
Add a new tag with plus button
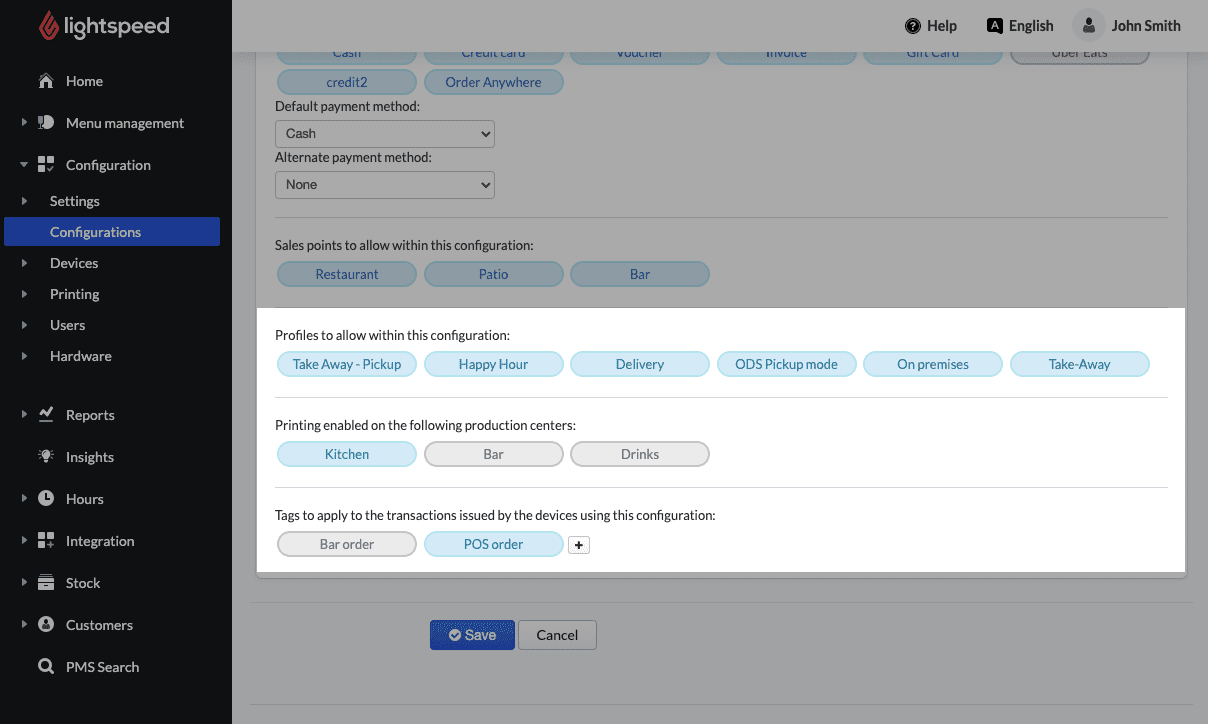pos(579,545)
